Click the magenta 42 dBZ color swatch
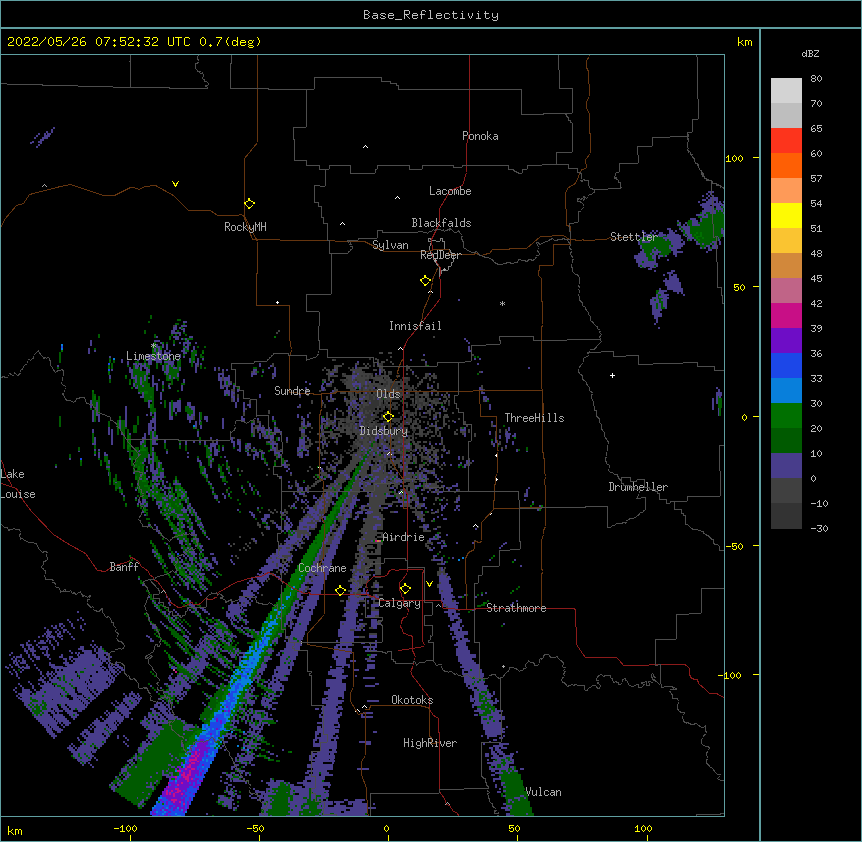Viewport: 862px width, 842px height. pos(786,315)
